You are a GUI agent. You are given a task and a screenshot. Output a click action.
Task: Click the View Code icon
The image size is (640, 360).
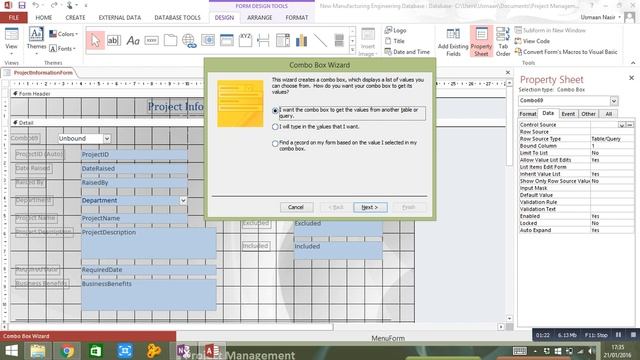[532, 41]
